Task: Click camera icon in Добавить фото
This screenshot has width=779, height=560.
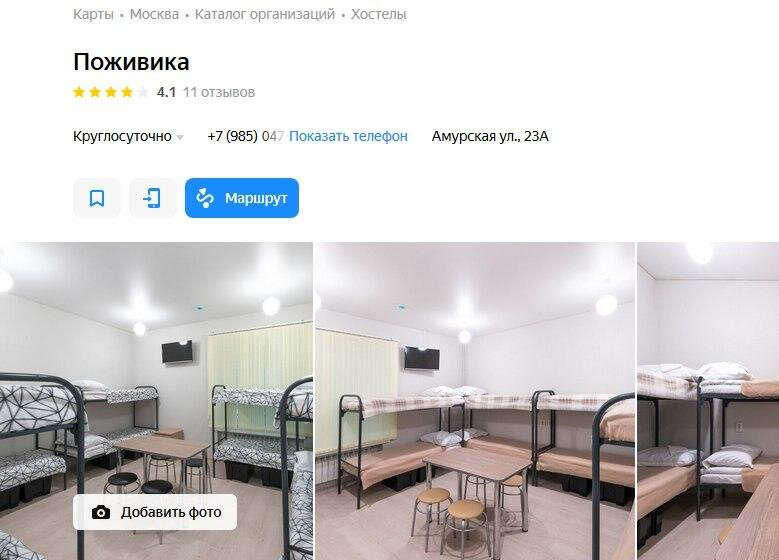Action: coord(101,512)
